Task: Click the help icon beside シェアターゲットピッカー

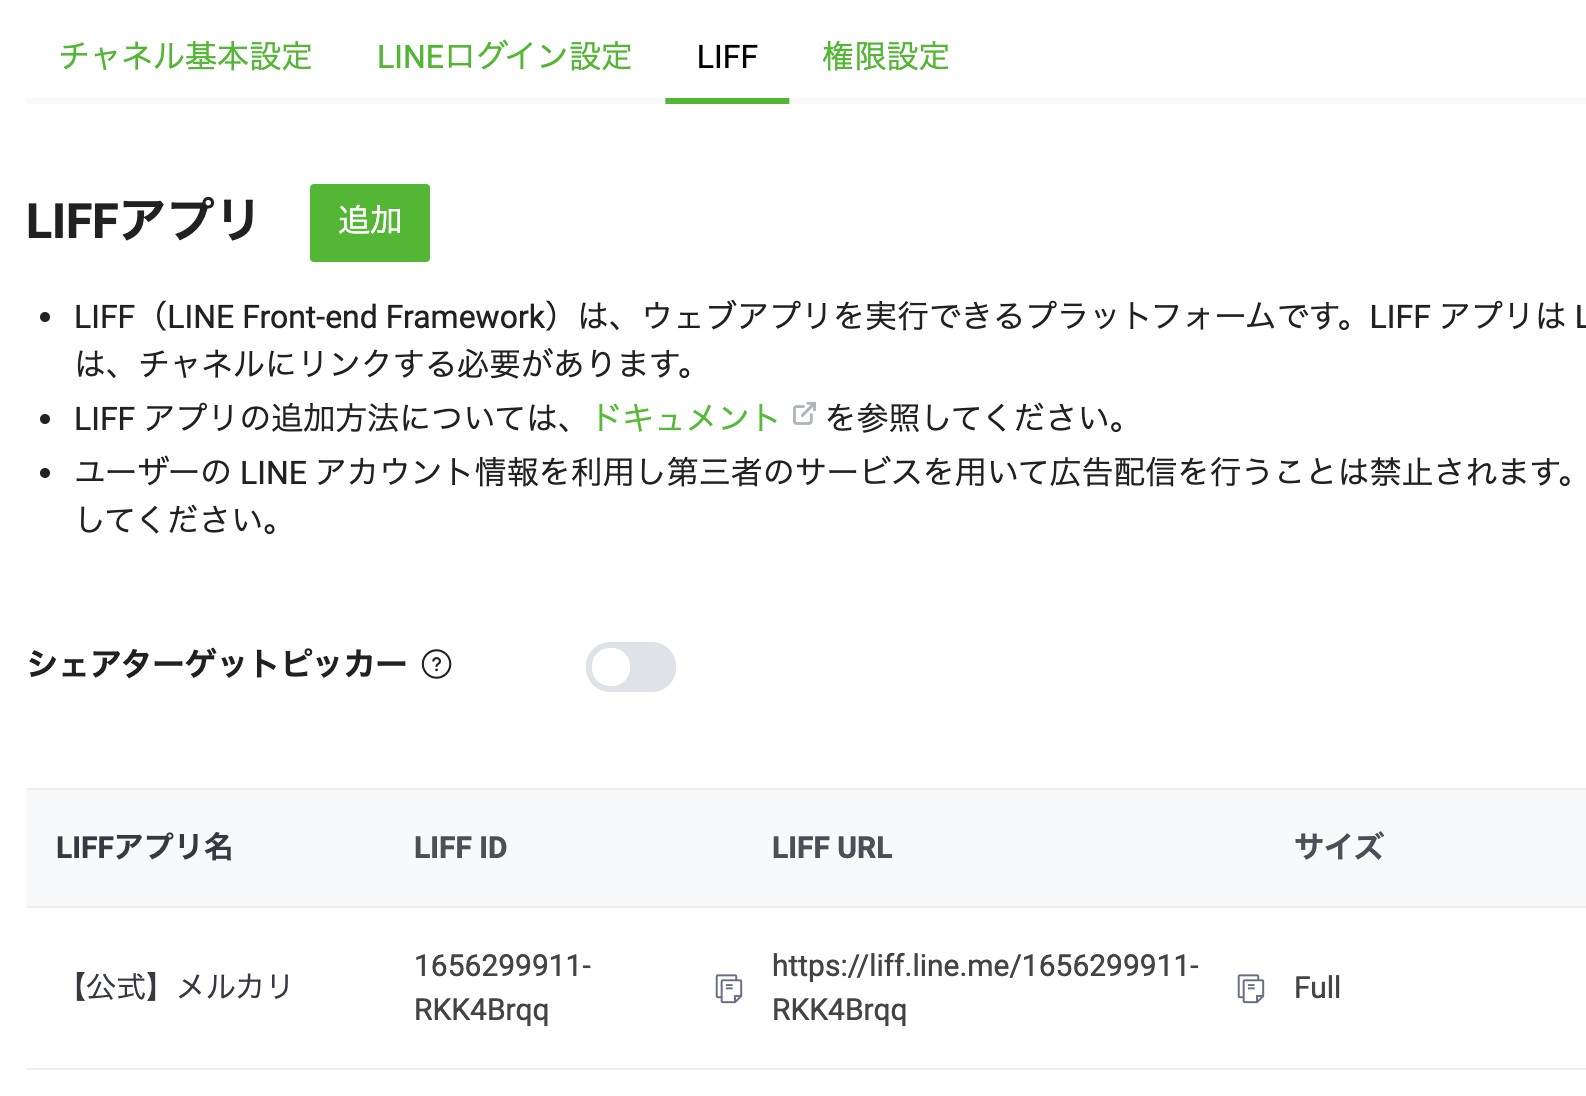Action: point(437,664)
